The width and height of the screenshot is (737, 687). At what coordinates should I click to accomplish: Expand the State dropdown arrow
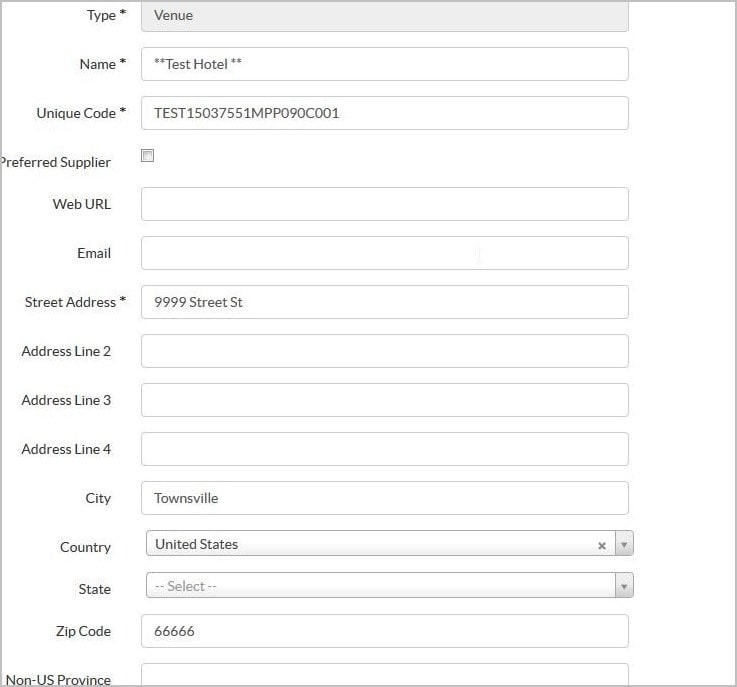624,586
